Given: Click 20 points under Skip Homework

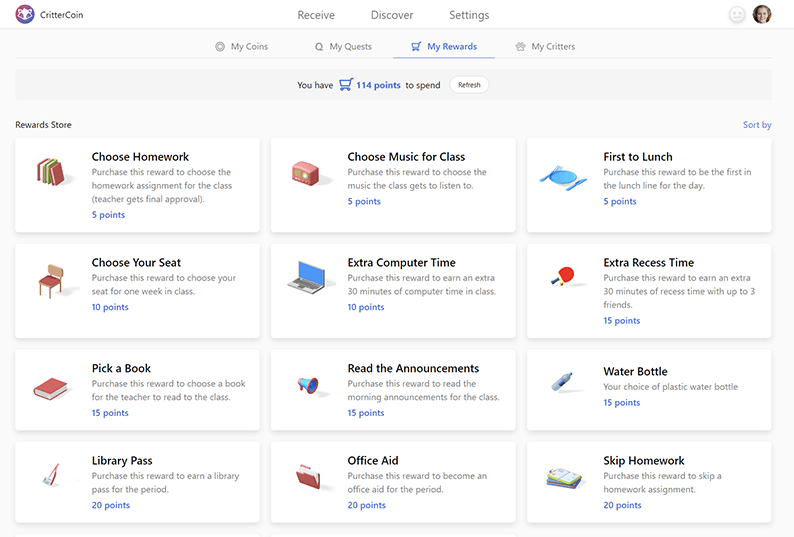Looking at the screenshot, I should (622, 505).
